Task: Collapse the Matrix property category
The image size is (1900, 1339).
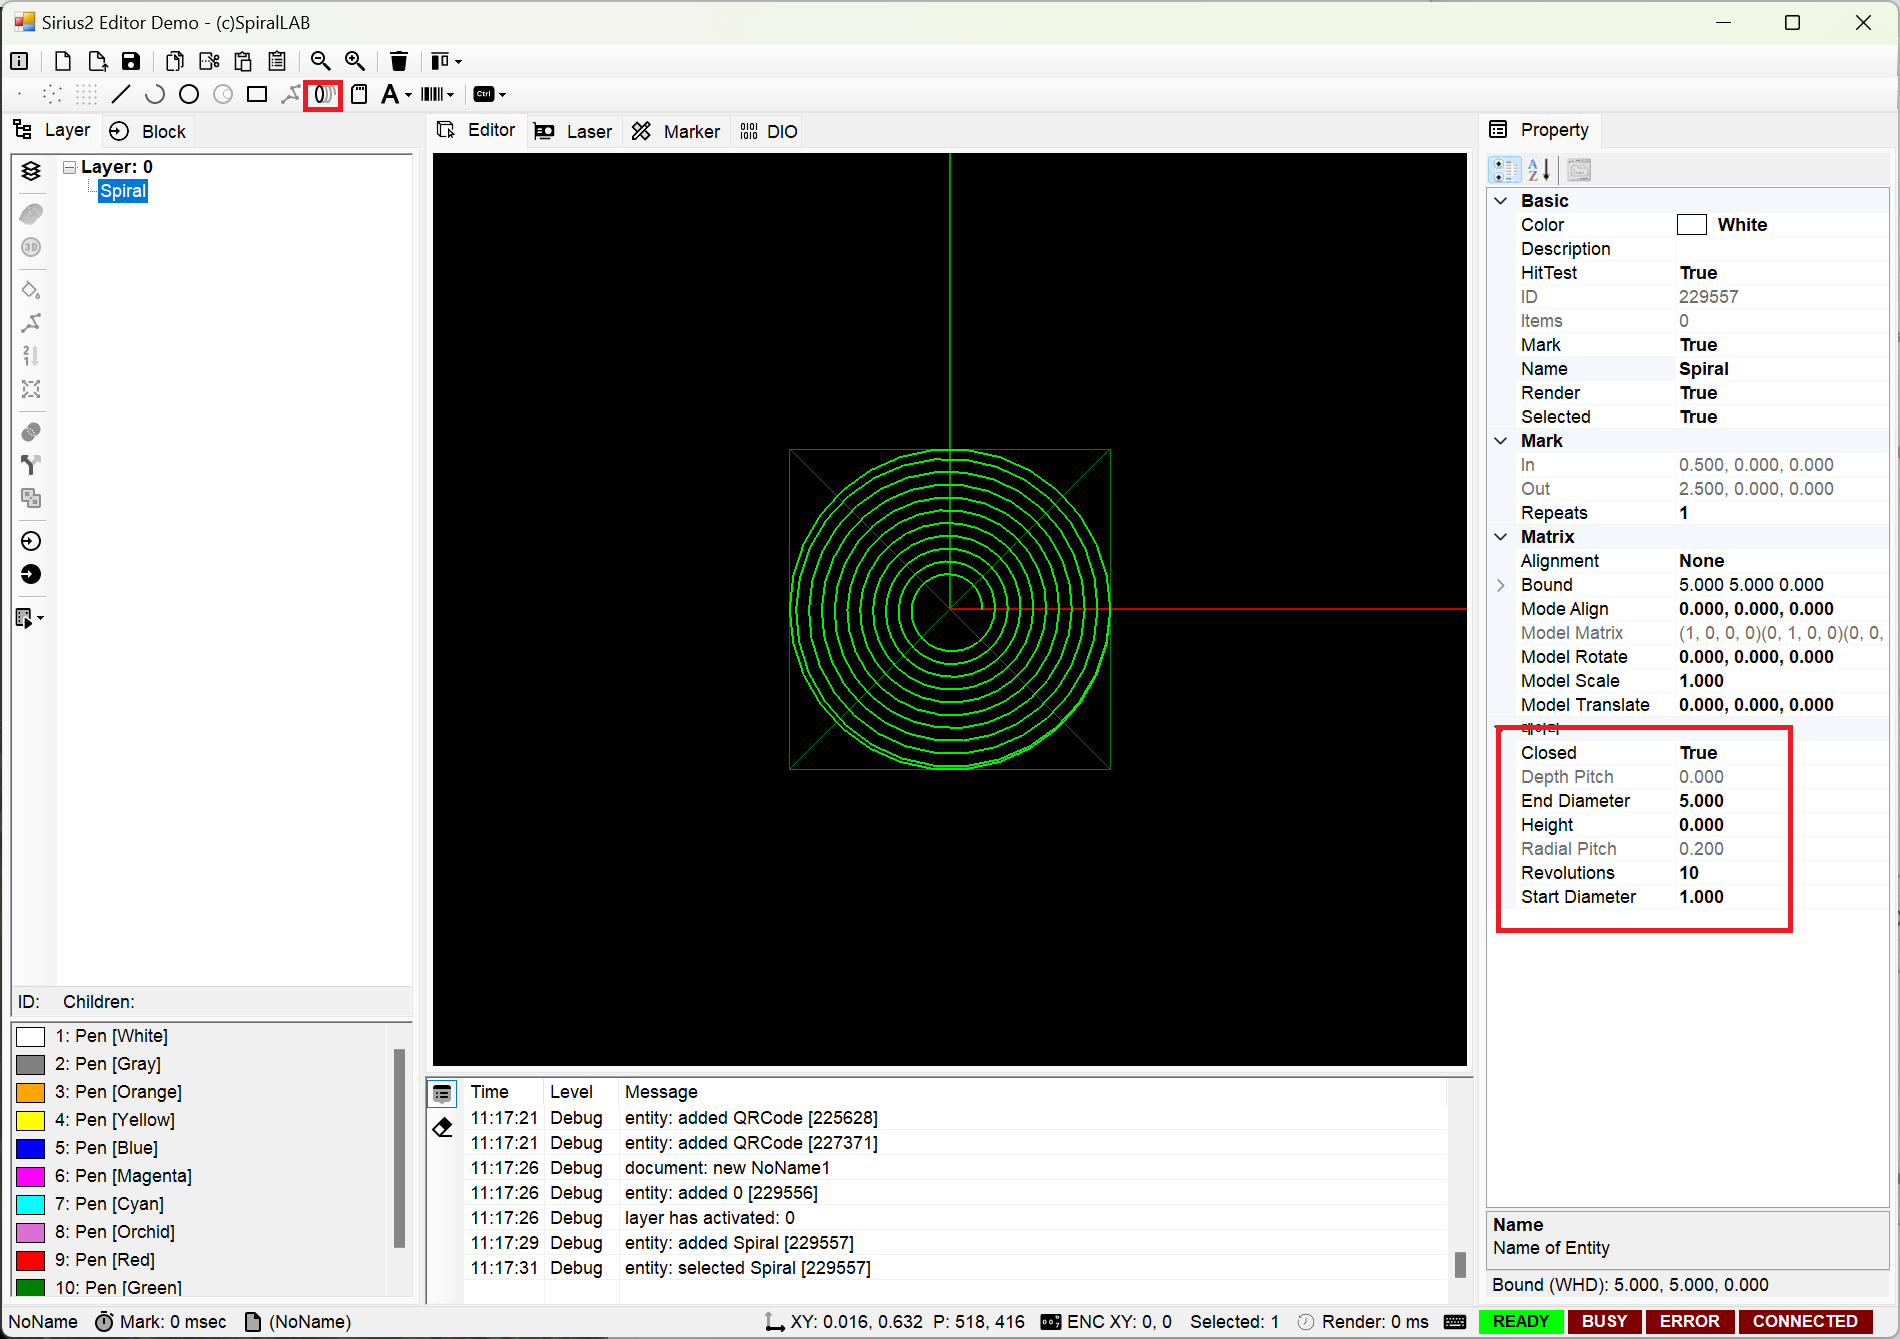Action: [1500, 537]
